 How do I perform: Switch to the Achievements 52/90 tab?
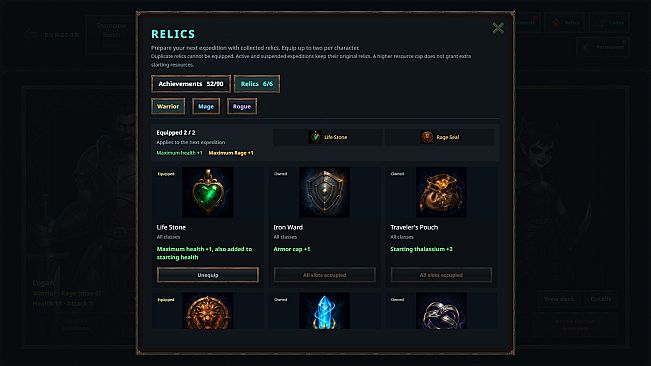[x=191, y=84]
